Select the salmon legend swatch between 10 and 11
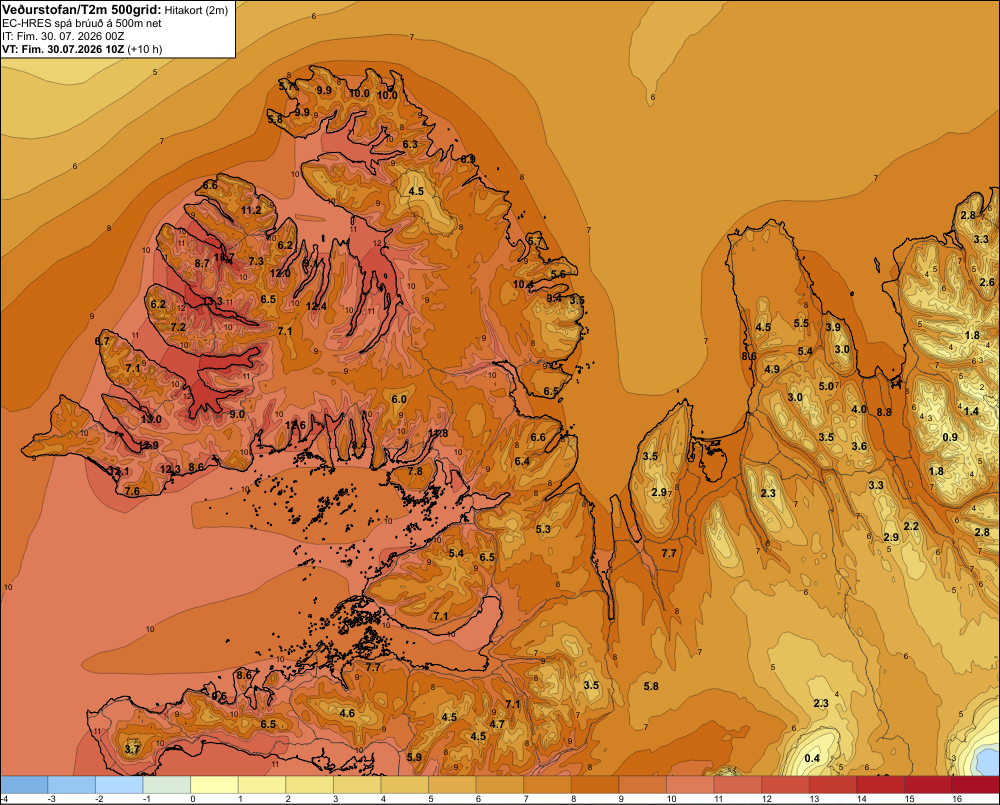Image resolution: width=1000 pixels, height=805 pixels. click(x=690, y=785)
